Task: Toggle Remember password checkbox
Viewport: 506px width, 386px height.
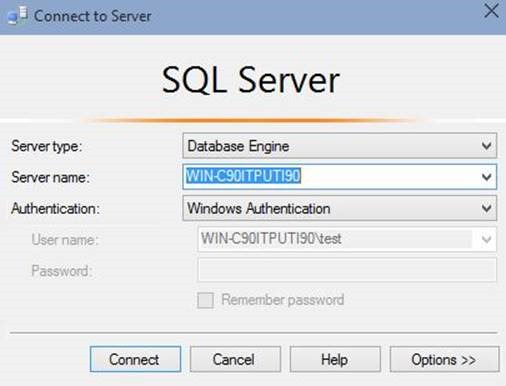Action: click(205, 300)
